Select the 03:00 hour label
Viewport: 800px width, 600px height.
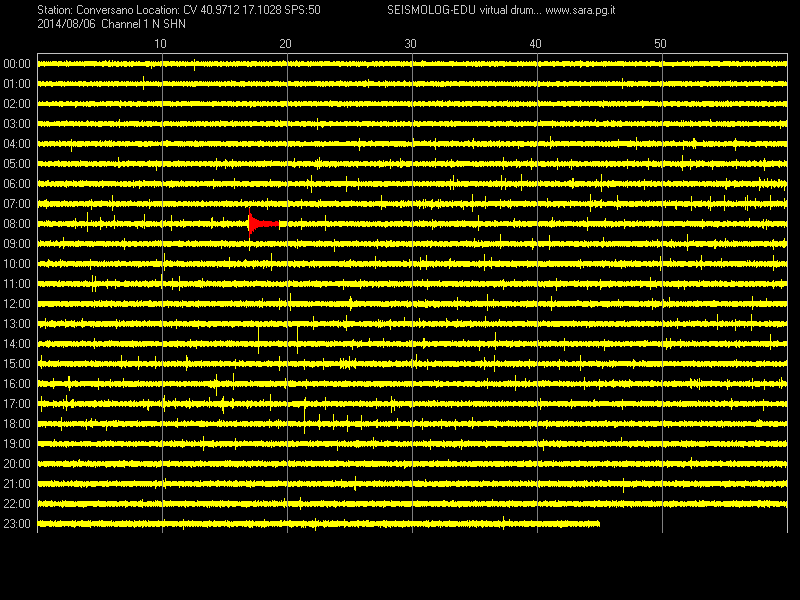pos(17,124)
